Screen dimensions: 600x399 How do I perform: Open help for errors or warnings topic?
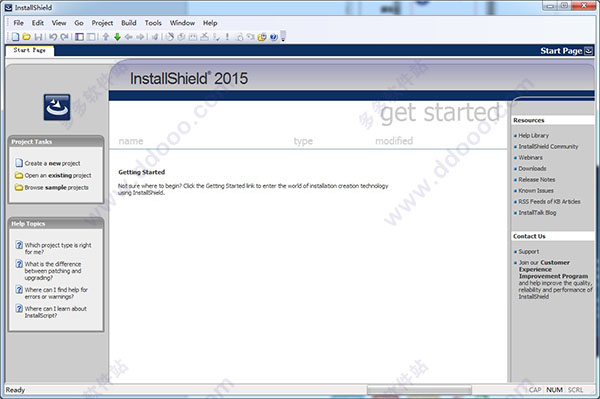point(56,293)
